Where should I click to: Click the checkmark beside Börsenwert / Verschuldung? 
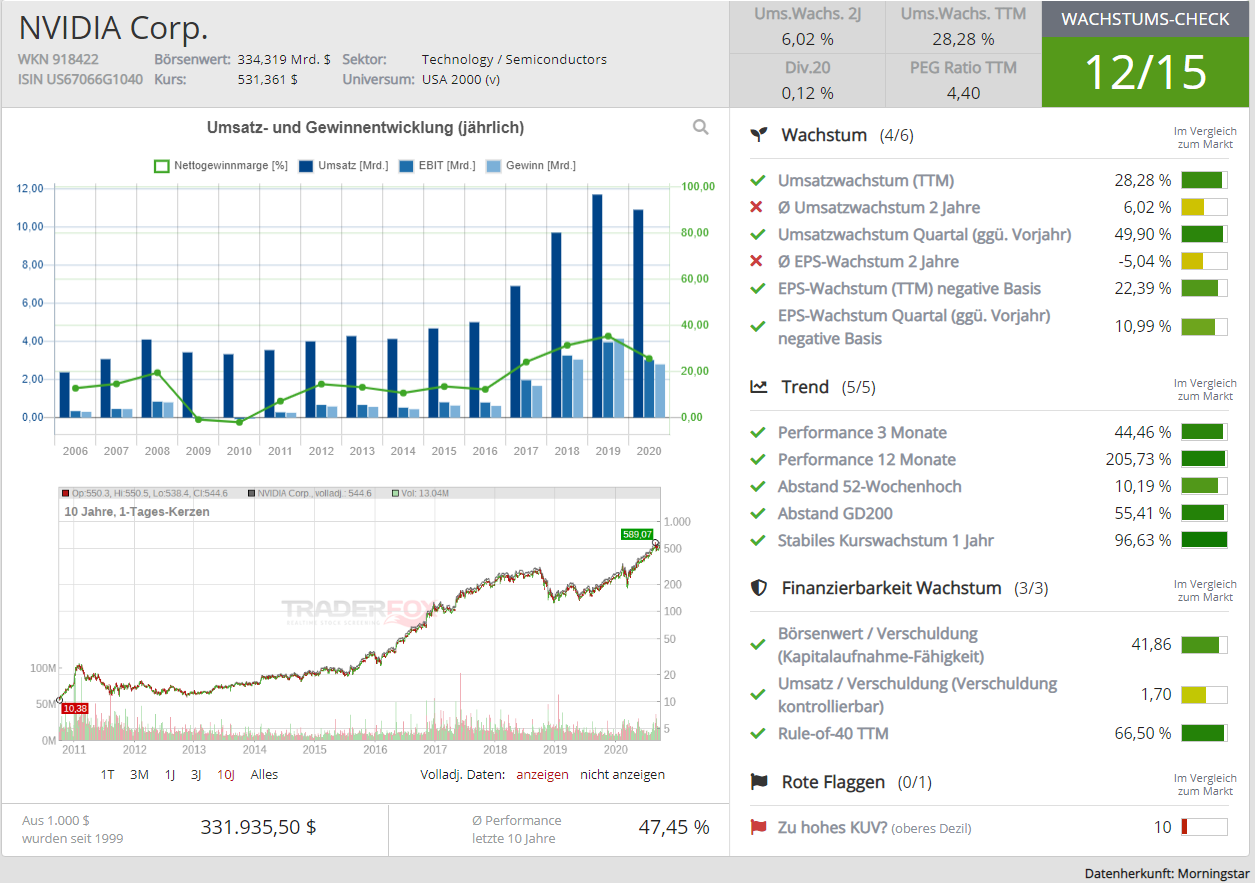tap(757, 644)
